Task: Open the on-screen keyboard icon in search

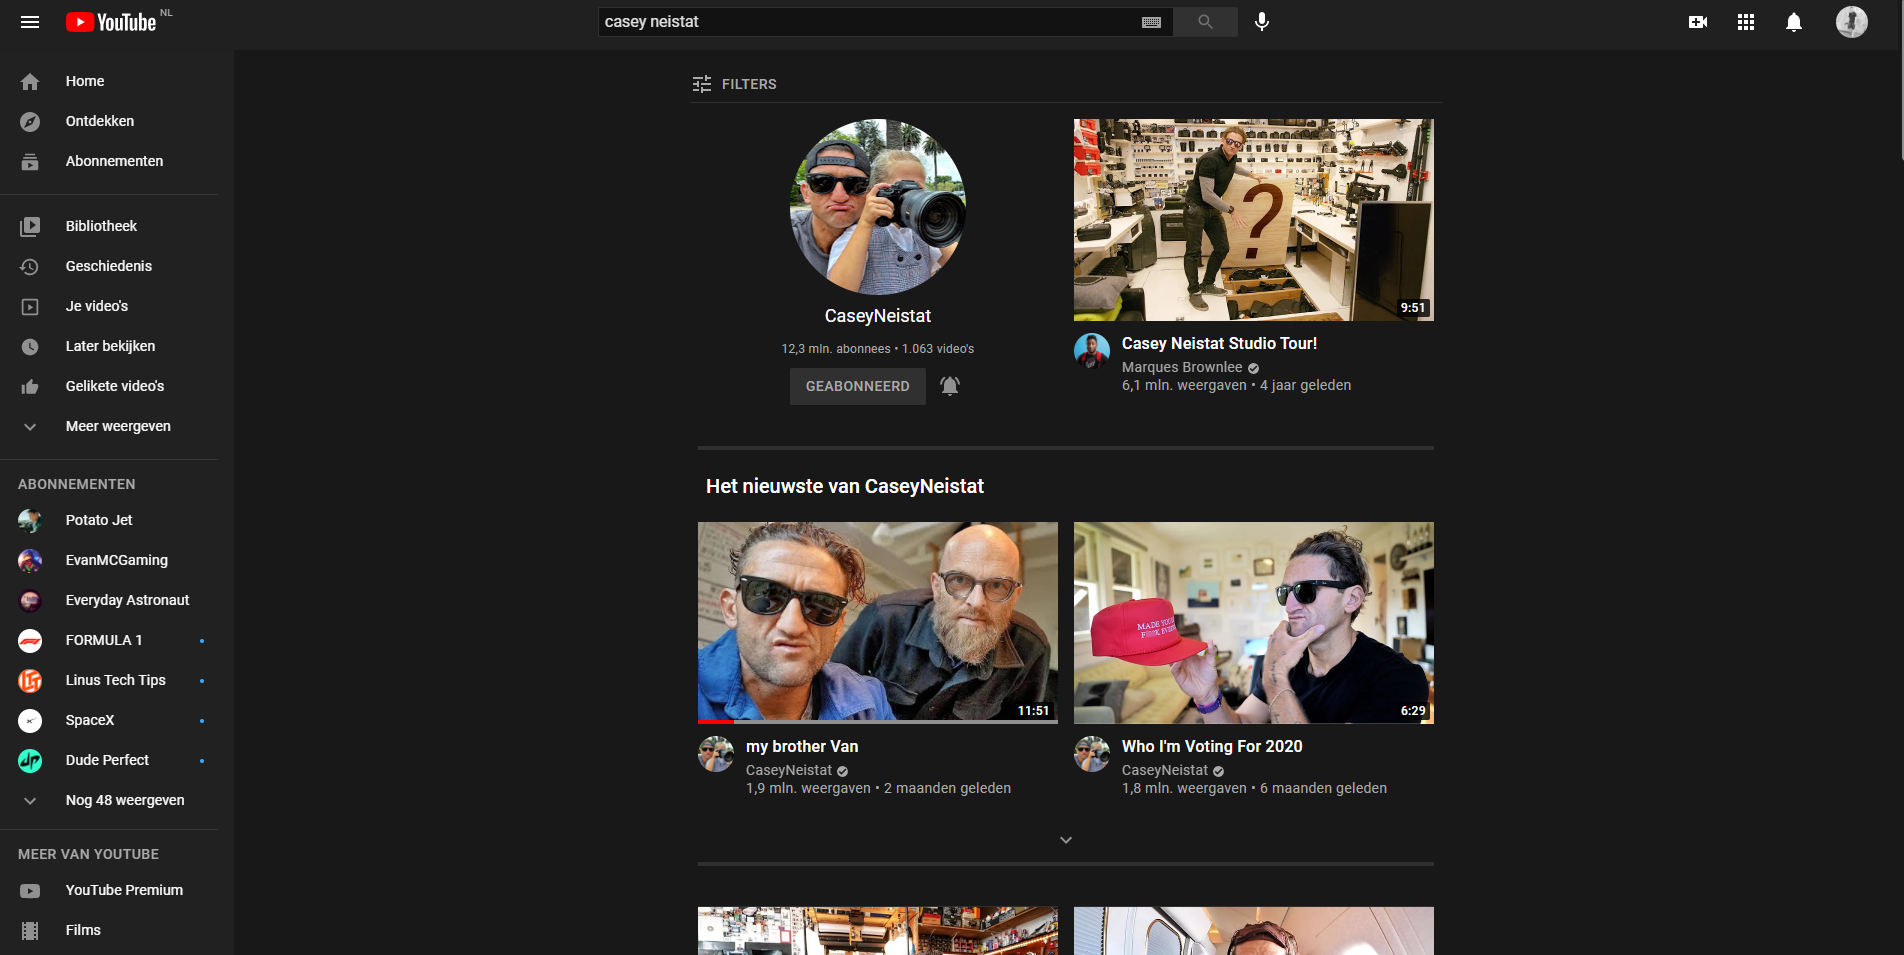Action: pyautogui.click(x=1151, y=22)
